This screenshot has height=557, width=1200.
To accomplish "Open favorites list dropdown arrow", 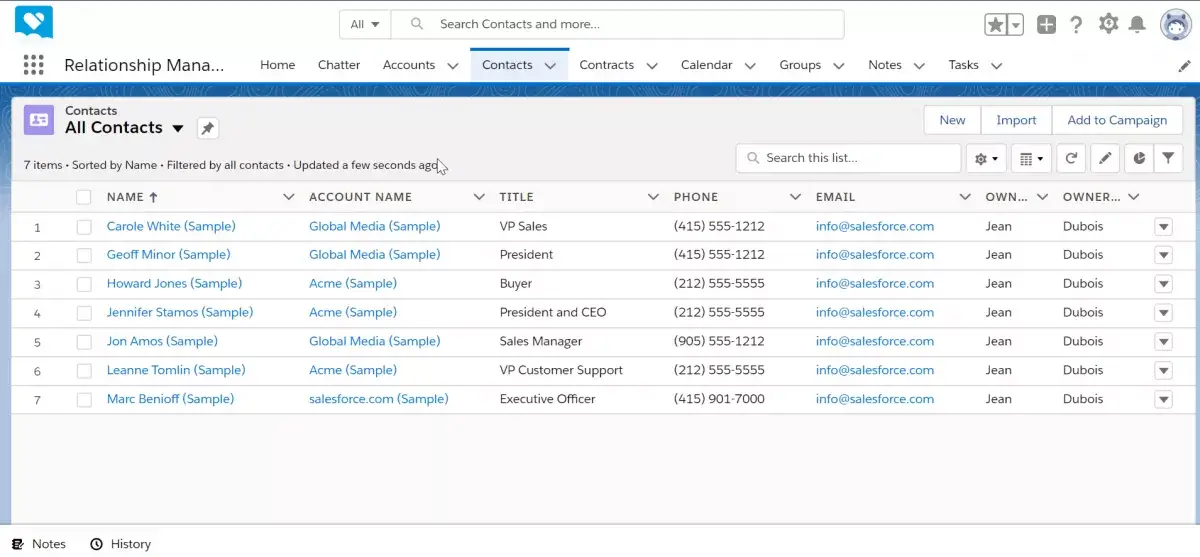I will (1016, 25).
